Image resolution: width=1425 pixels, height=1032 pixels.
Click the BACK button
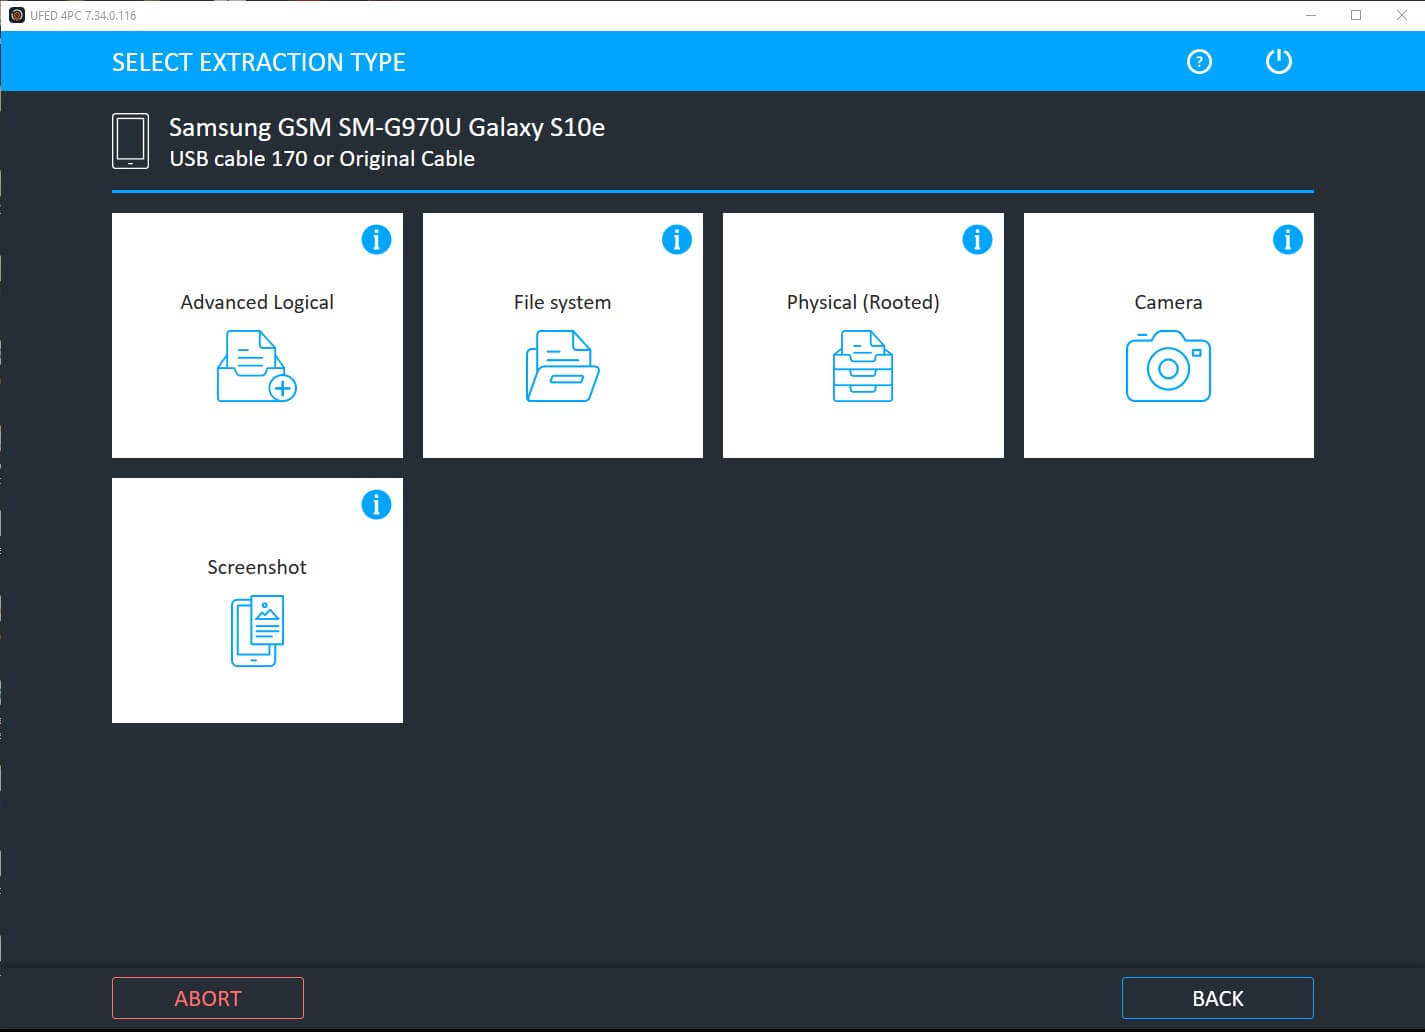click(x=1217, y=997)
